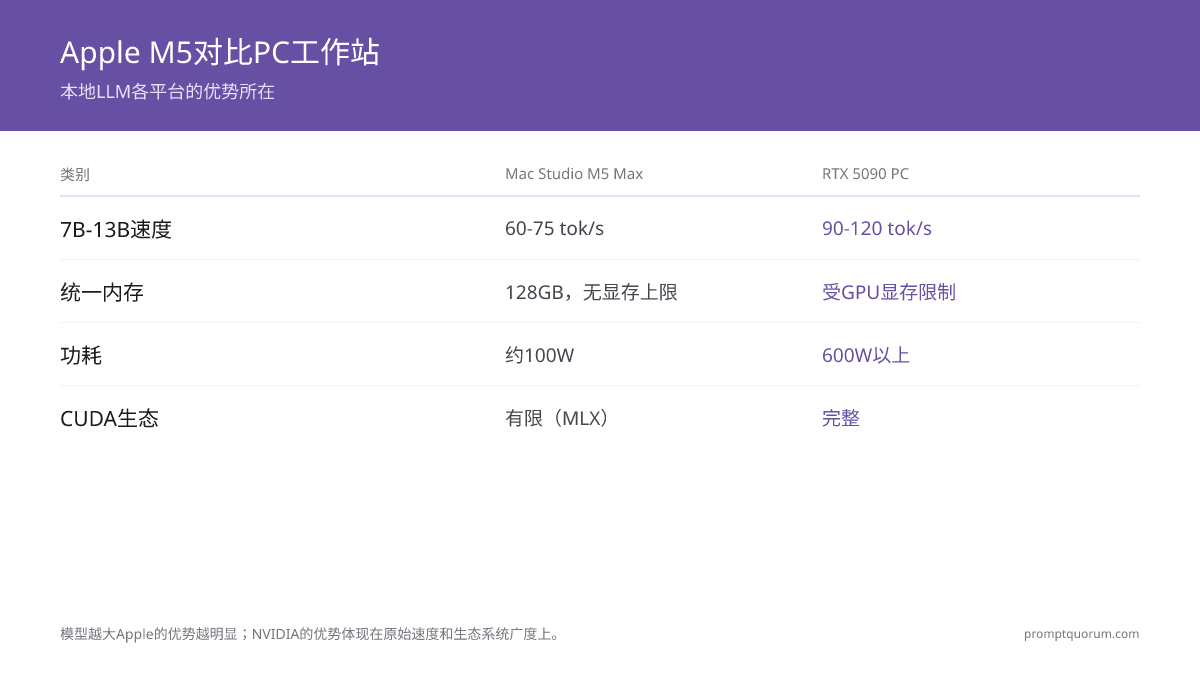
Task: Click the cell '600W以上'
Action: point(866,355)
